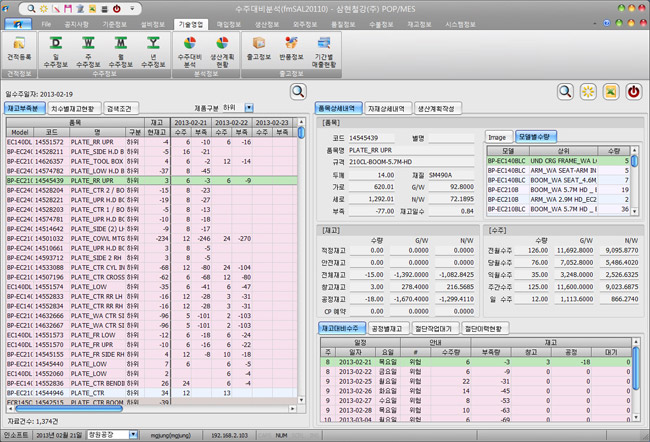The image size is (650, 442).
Task: Click the Excel export button above the right panel
Action: point(611,92)
